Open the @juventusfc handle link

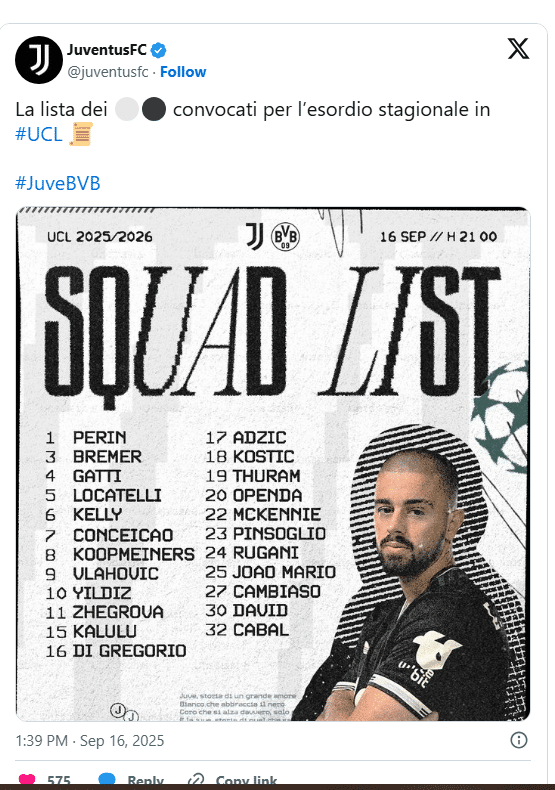[108, 72]
